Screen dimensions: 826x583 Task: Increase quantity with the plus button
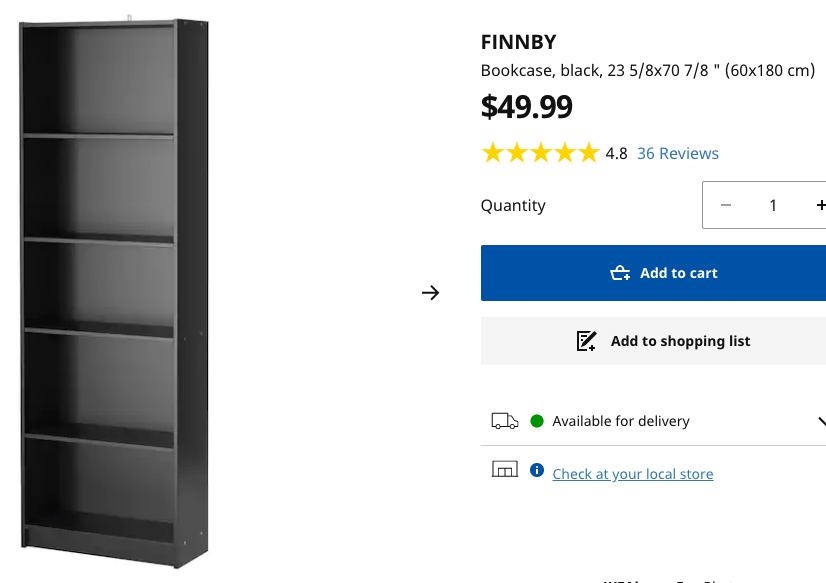coord(820,205)
